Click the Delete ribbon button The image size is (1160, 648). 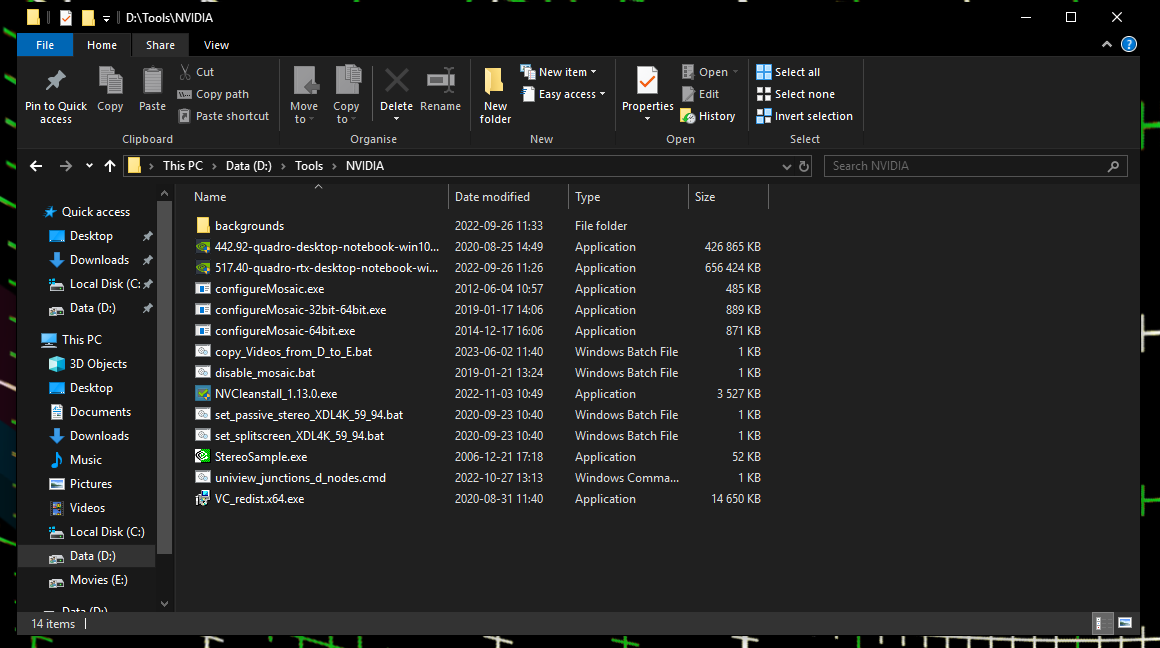coord(397,95)
